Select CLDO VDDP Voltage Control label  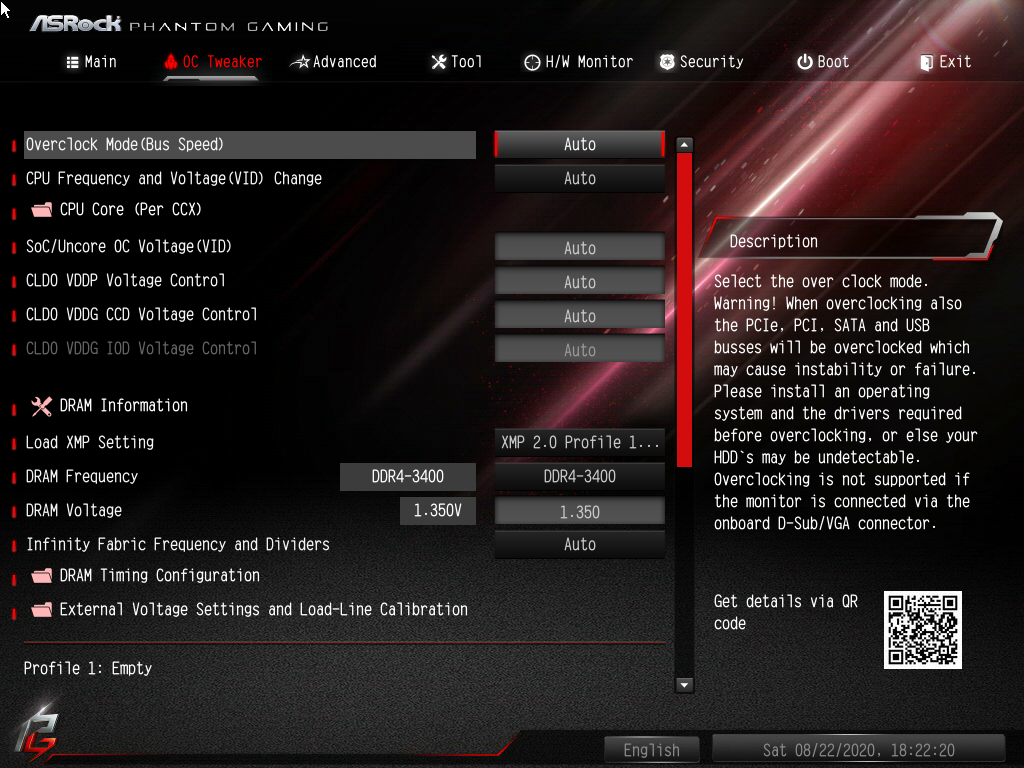point(125,281)
